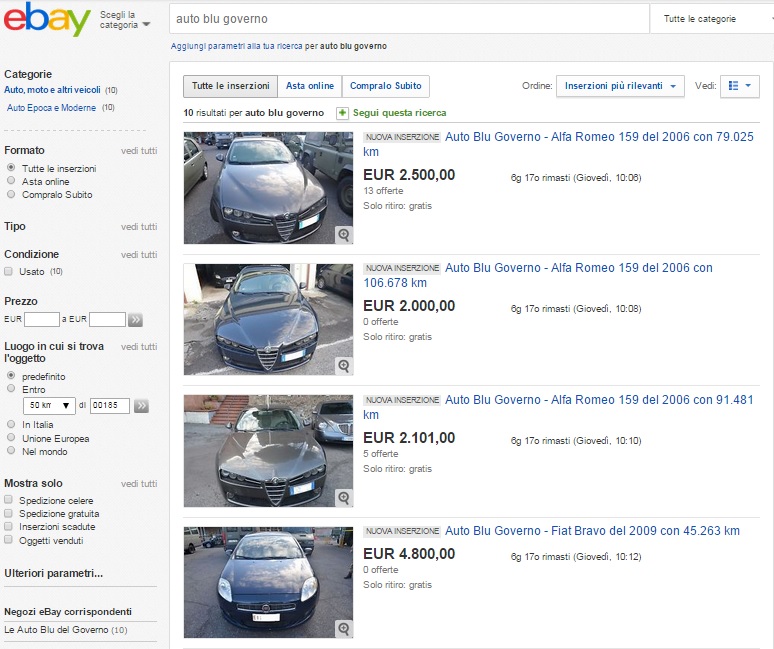The image size is (774, 649).
Task: Select the Asta online format radio
Action: pyautogui.click(x=10, y=182)
